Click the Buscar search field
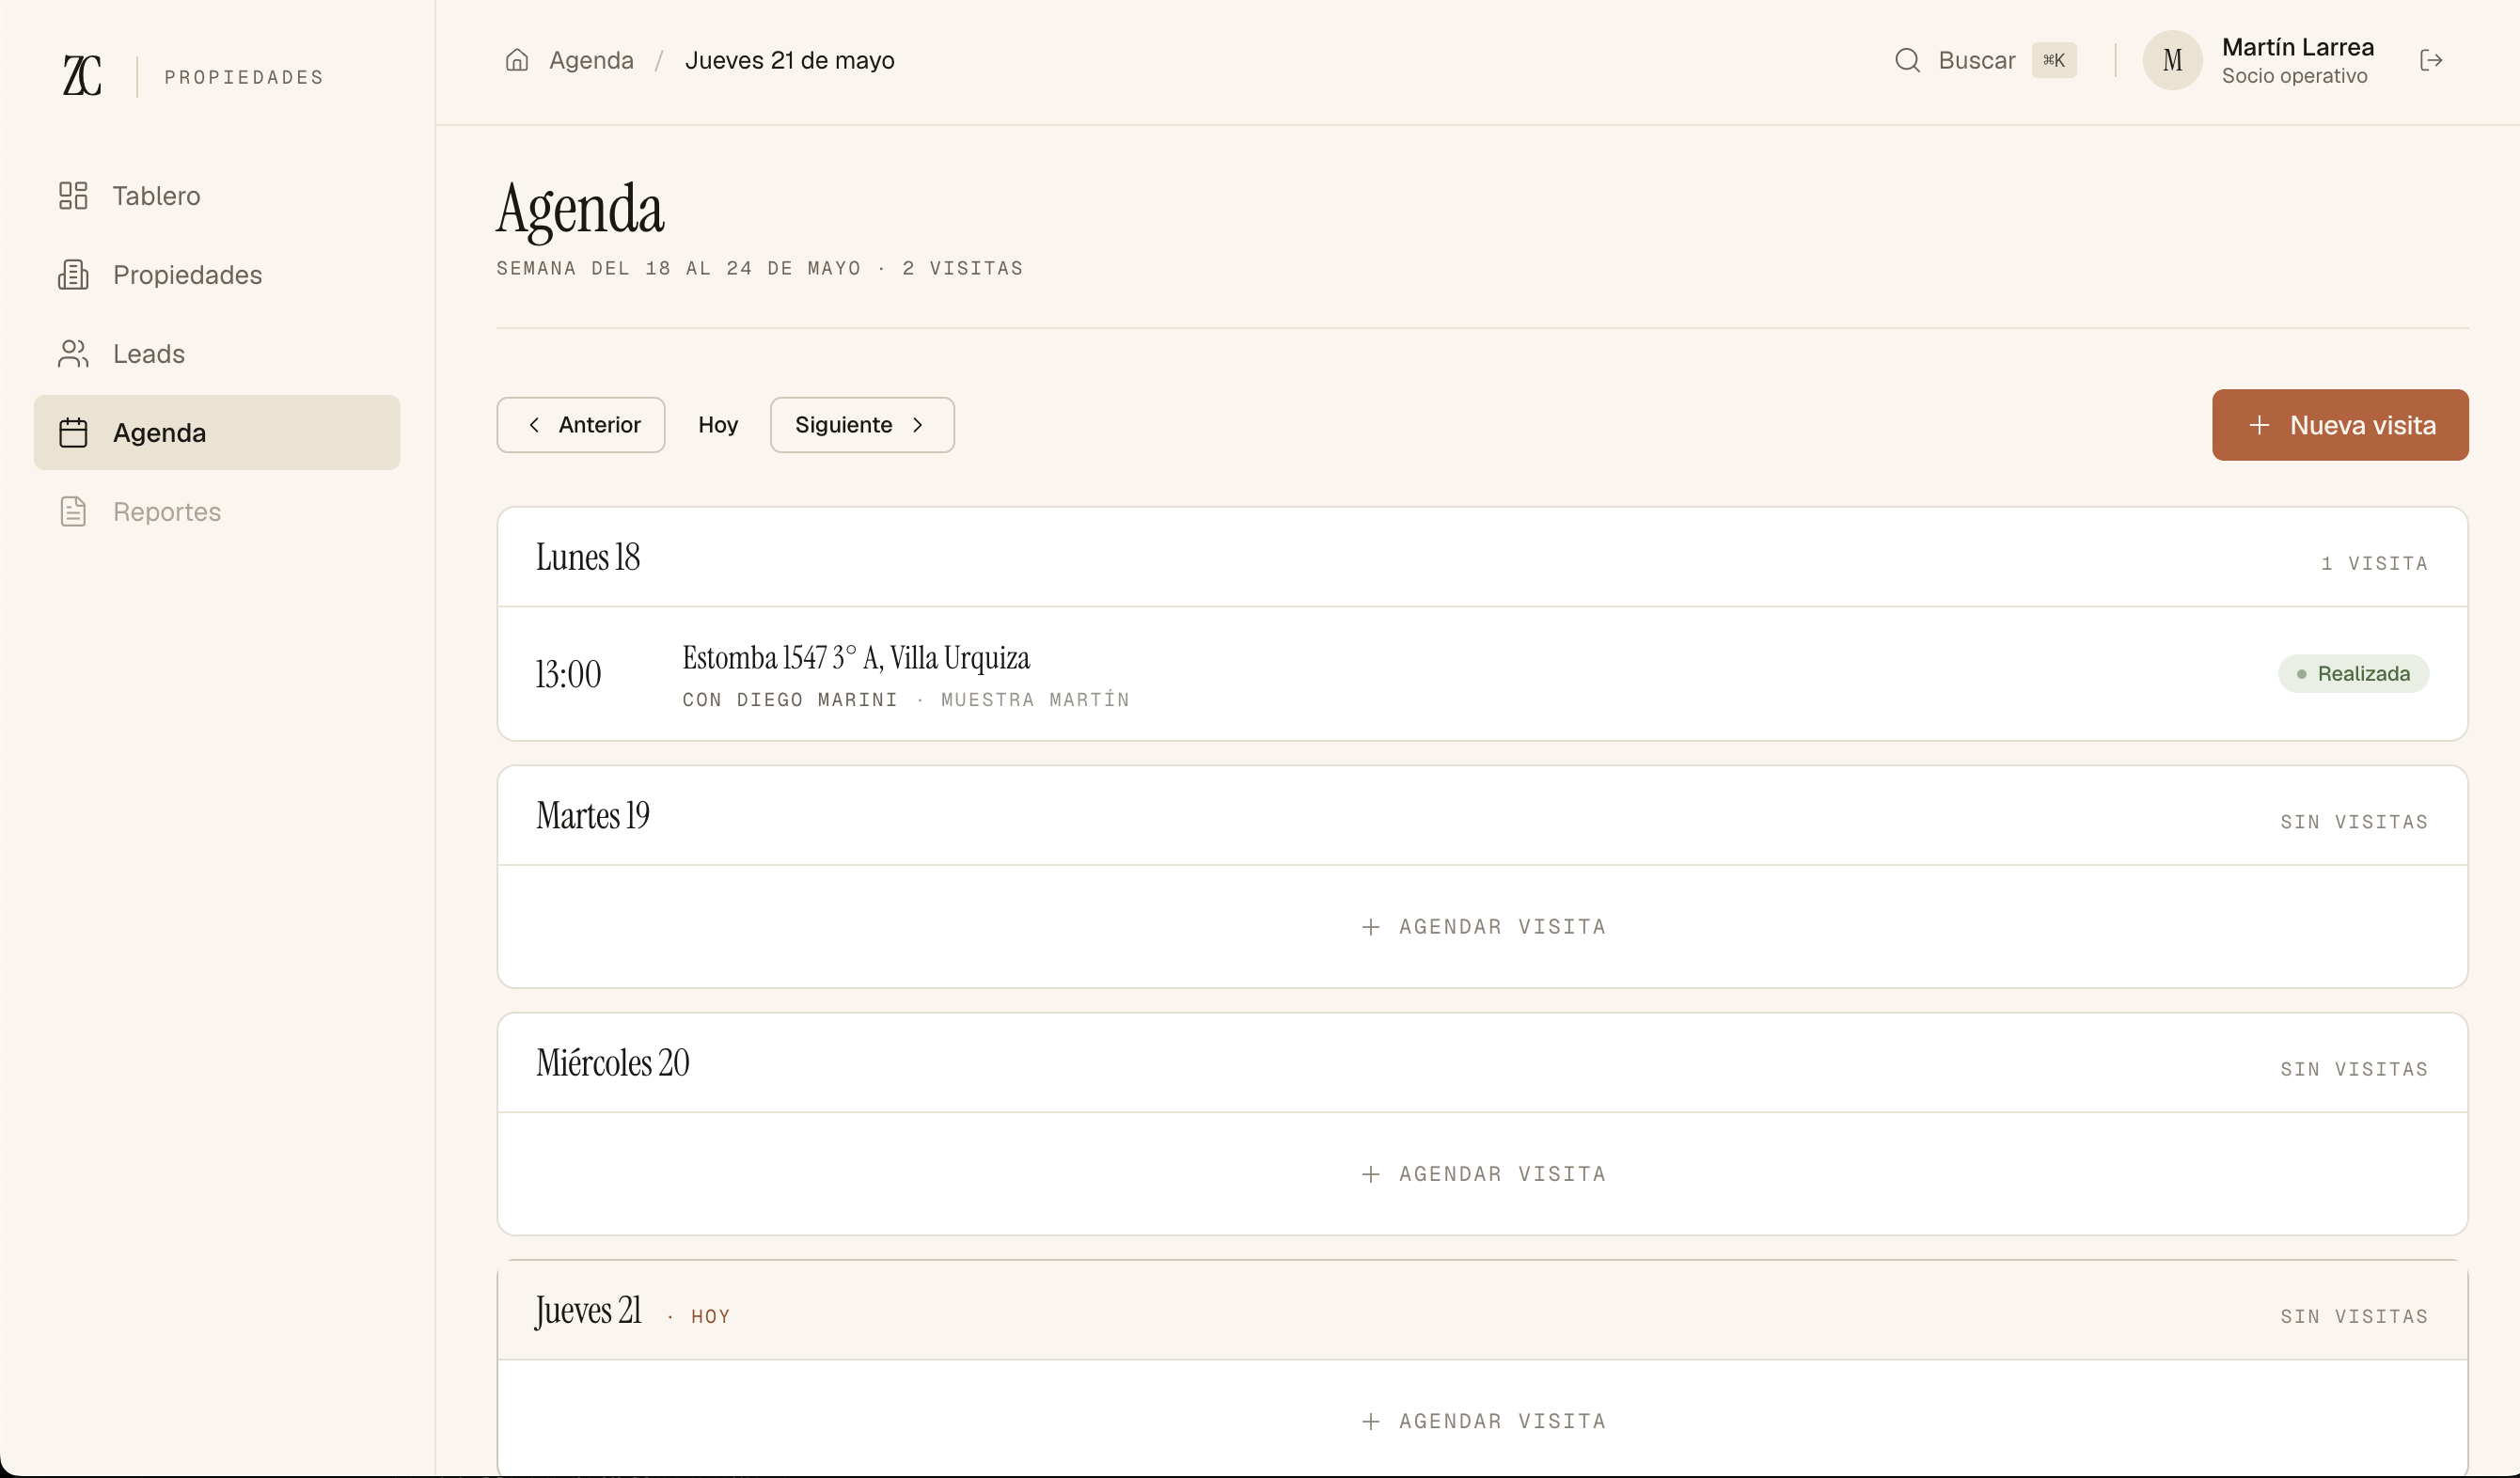The height and width of the screenshot is (1478, 2520). pos(1985,60)
